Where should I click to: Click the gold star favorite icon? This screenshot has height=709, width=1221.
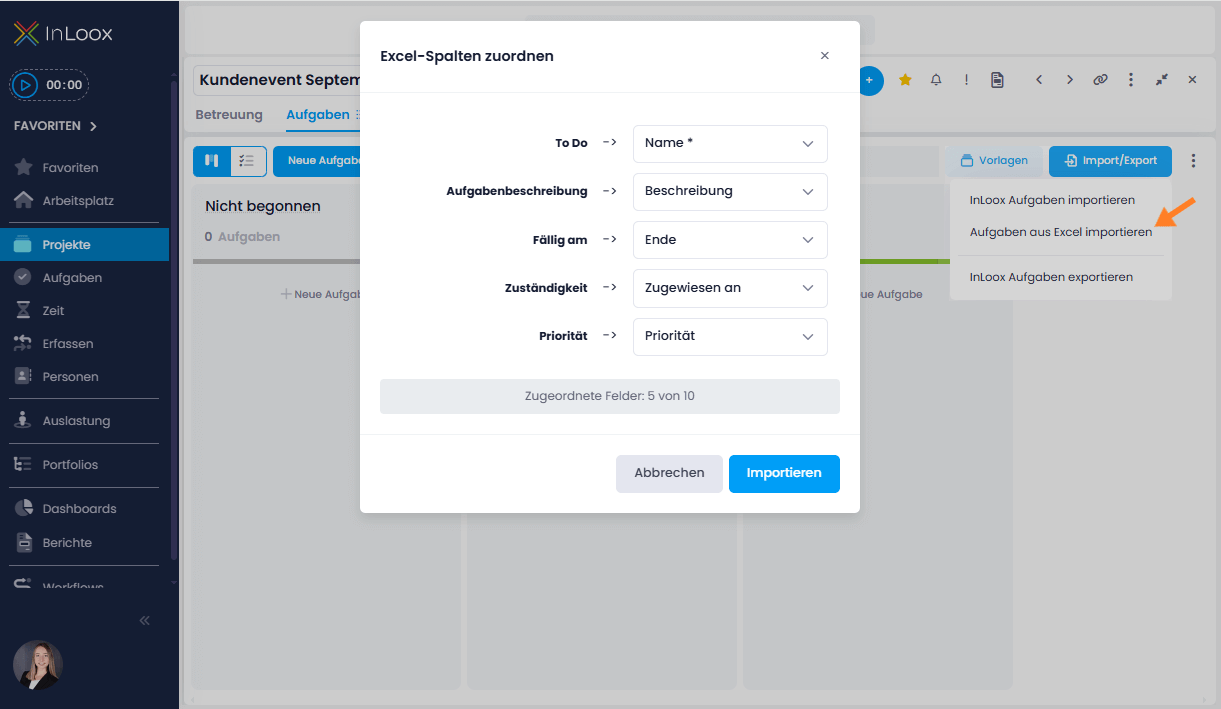pos(905,80)
